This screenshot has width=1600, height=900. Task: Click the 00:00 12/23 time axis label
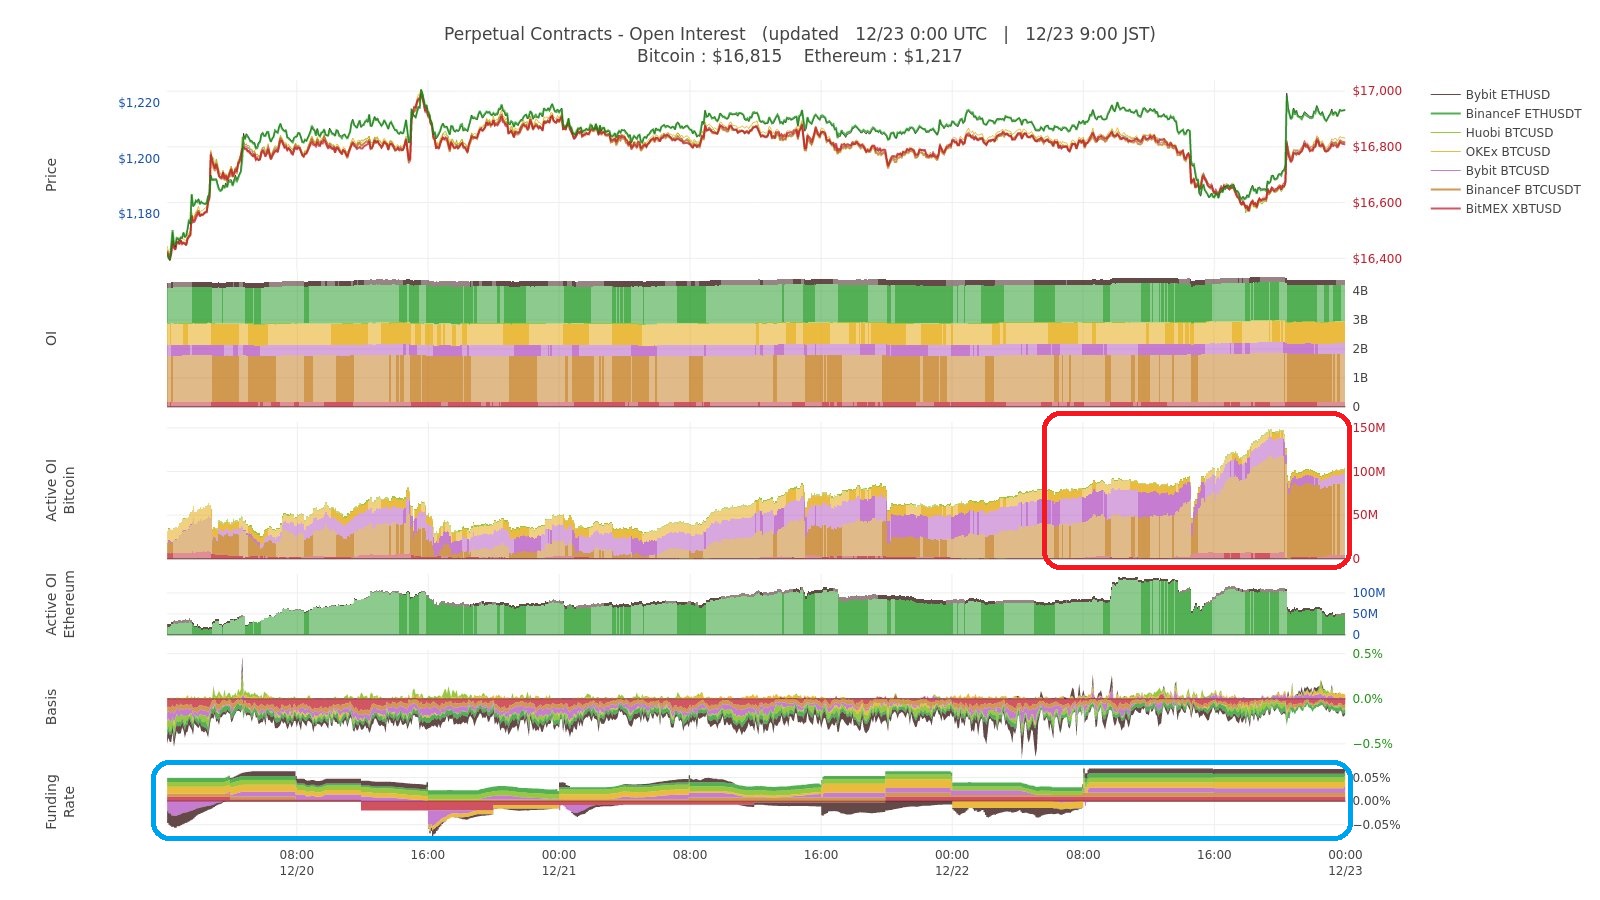[1345, 863]
